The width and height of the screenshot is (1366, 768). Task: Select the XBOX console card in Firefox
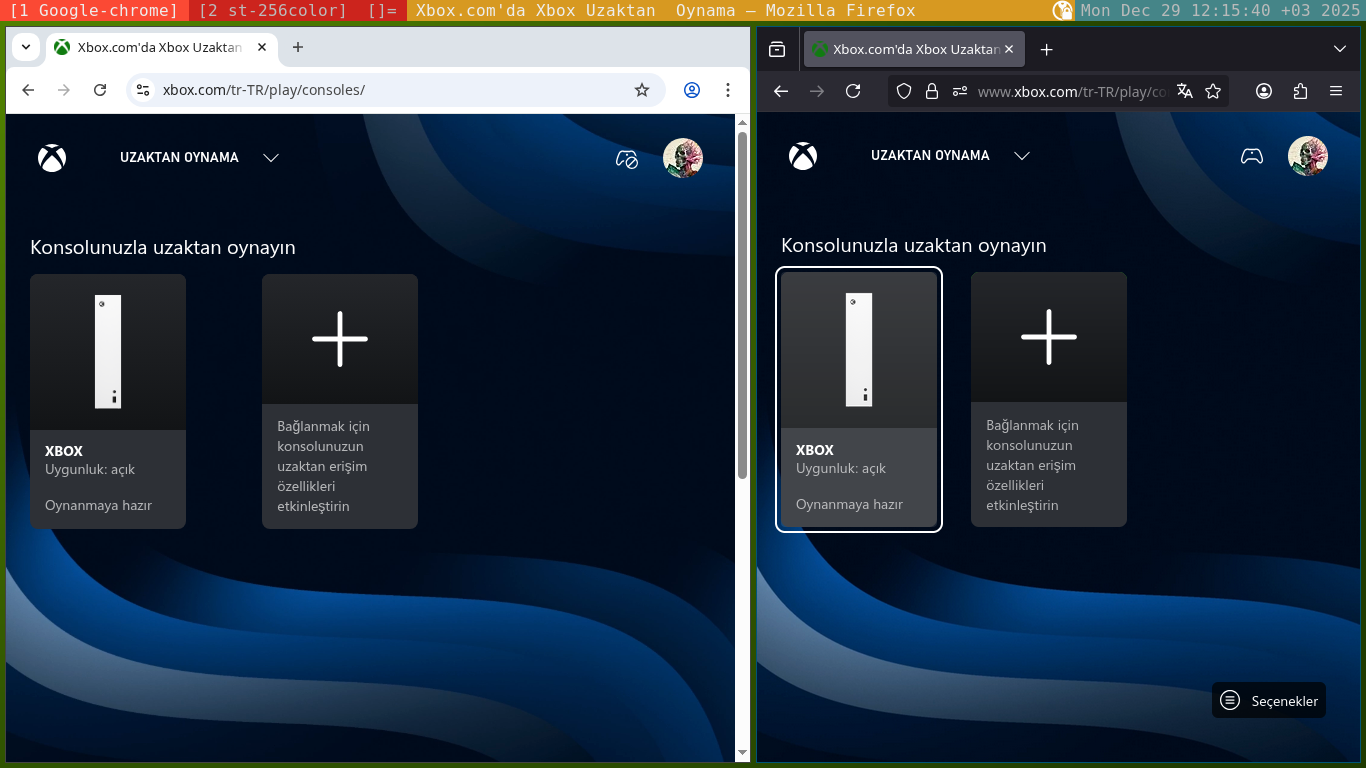coord(859,399)
